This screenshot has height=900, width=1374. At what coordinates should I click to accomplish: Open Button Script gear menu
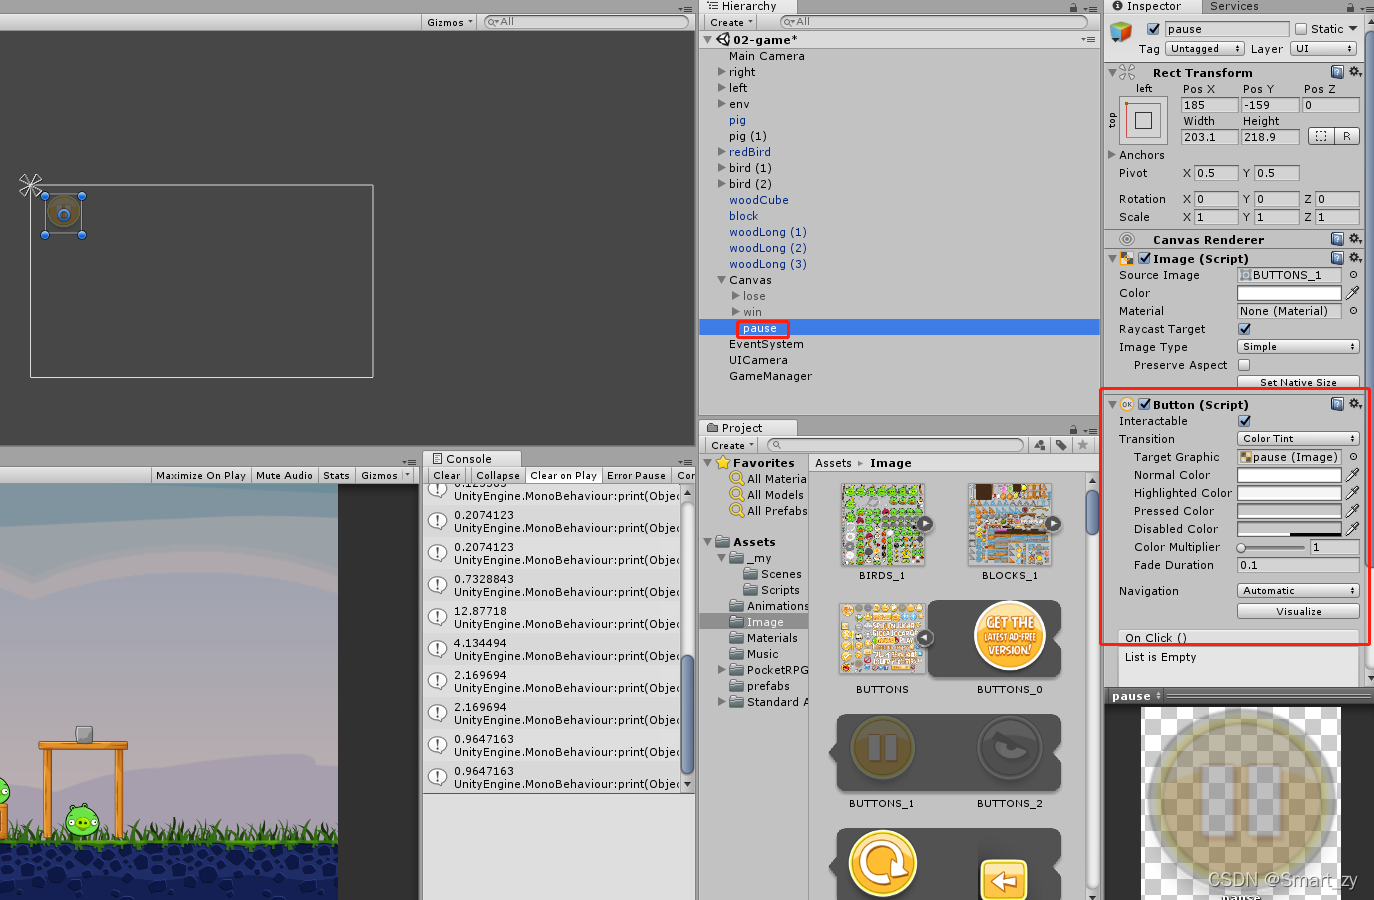click(1355, 404)
